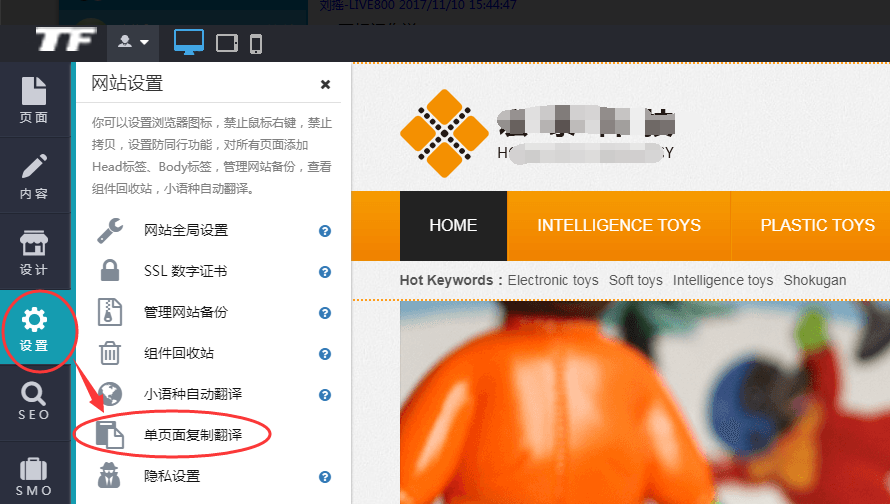Screen dimensions: 890x504
Task: Open the 内容 (Content) sidebar section
Action: (34, 177)
